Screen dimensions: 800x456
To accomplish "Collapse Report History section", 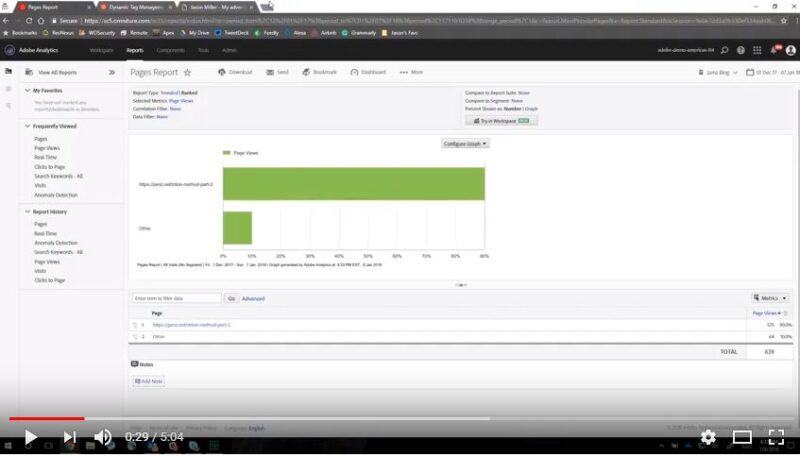I will [28, 212].
